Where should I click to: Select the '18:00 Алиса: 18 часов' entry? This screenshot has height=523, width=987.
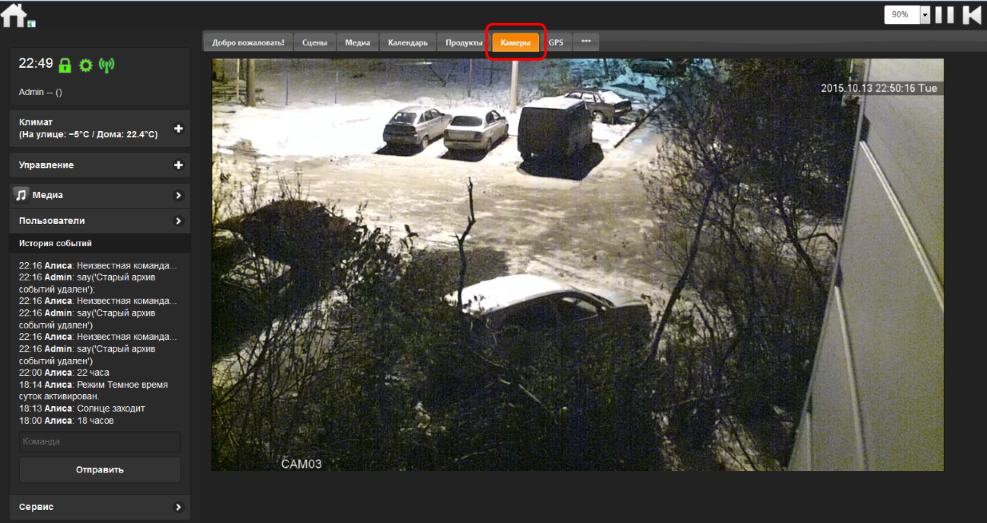[x=66, y=420]
